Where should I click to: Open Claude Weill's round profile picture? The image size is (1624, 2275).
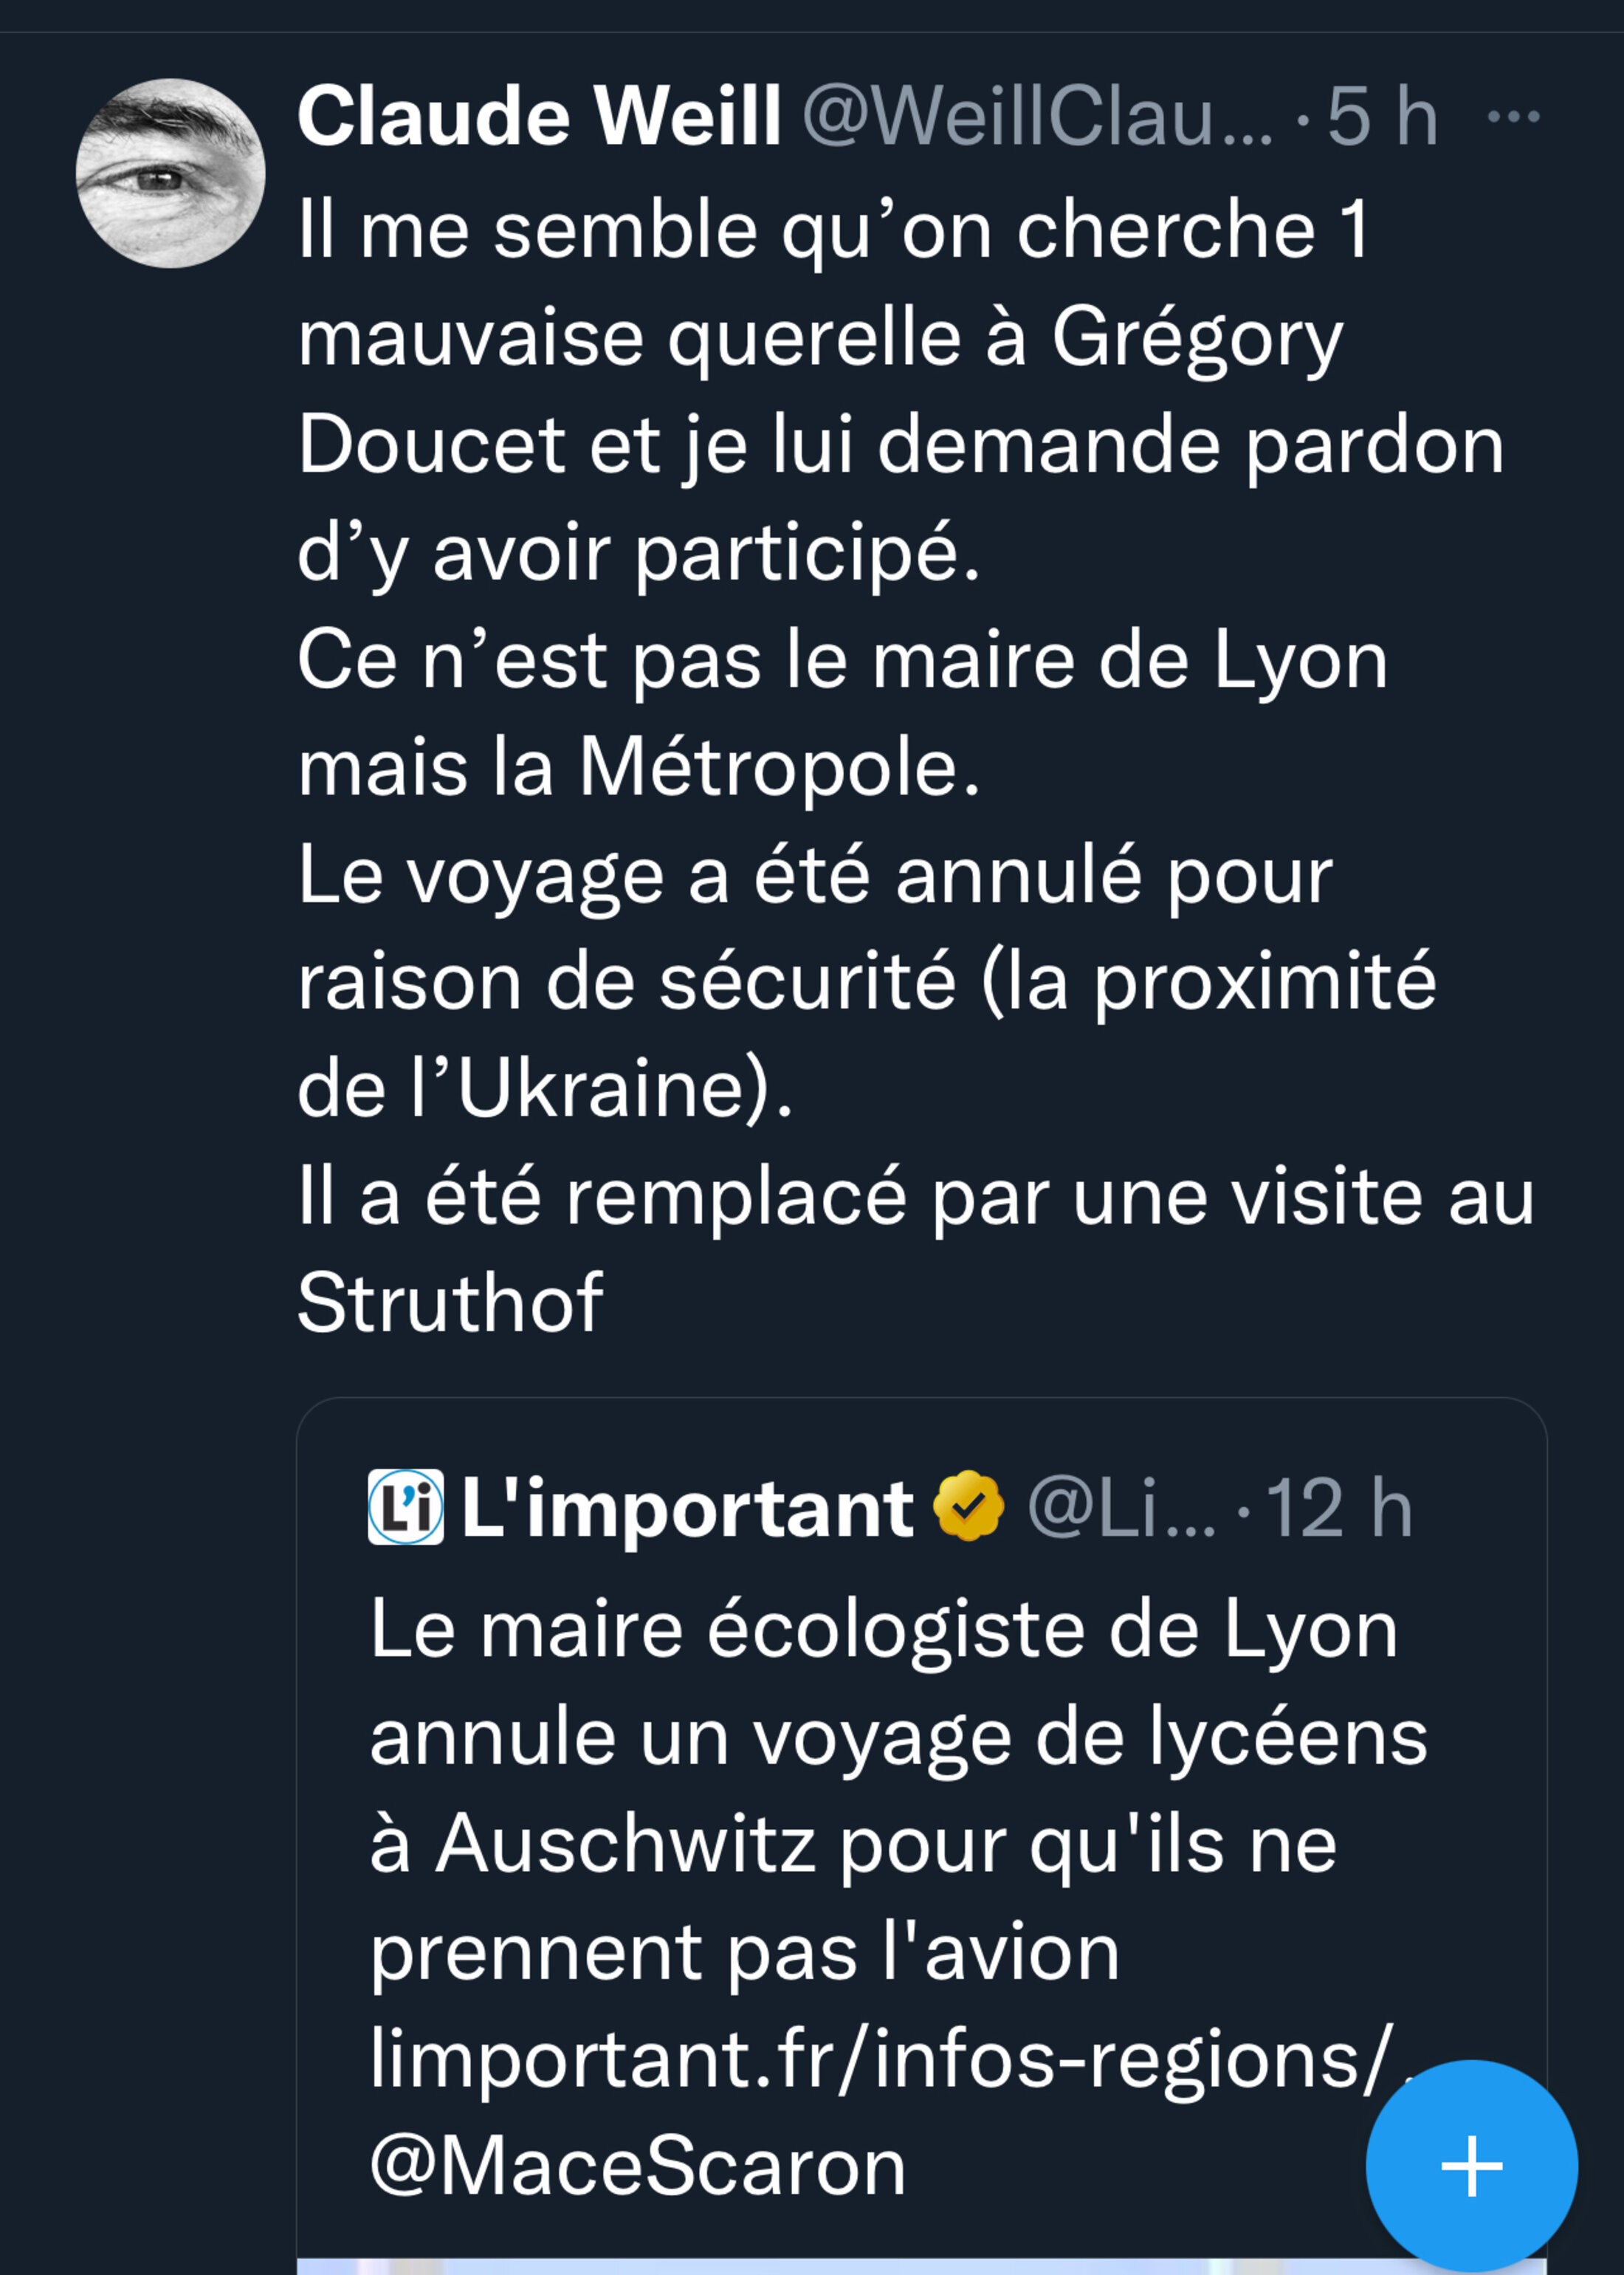[x=170, y=173]
